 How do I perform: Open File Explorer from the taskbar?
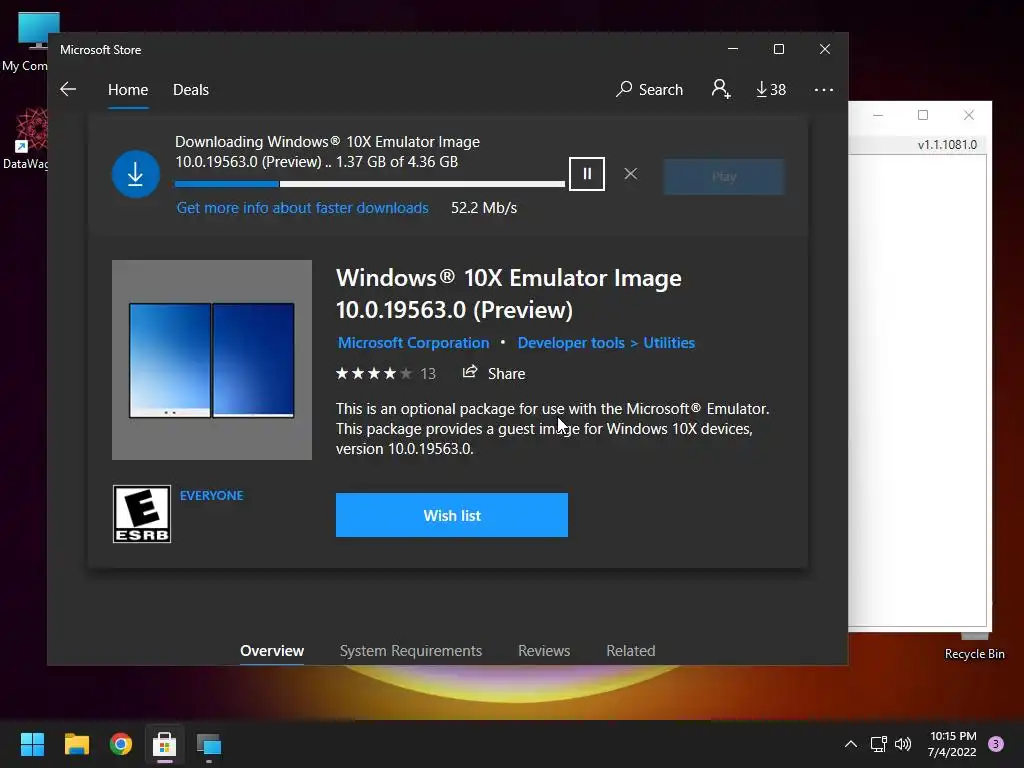coord(76,744)
